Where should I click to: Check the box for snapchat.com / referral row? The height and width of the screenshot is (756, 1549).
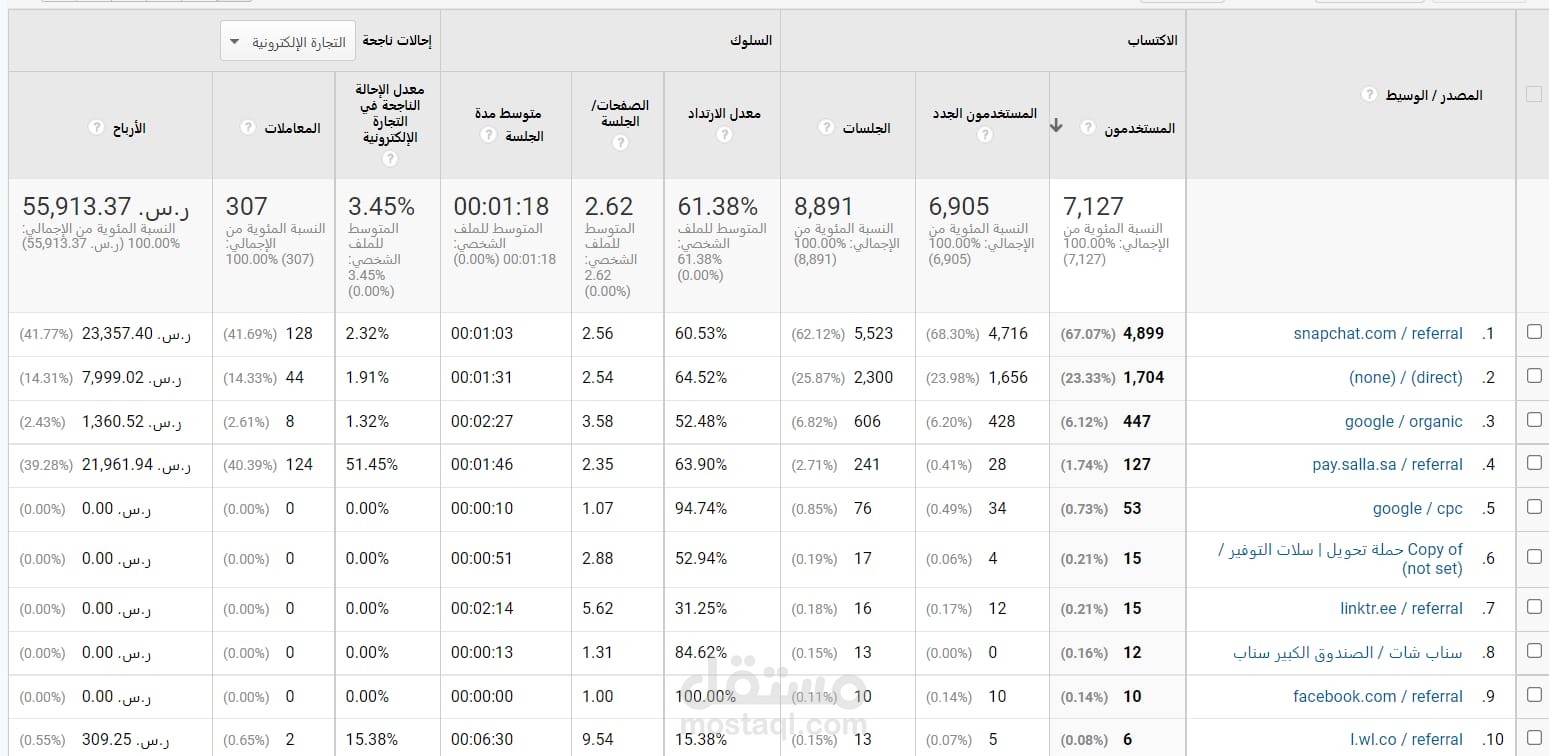[x=1534, y=333]
